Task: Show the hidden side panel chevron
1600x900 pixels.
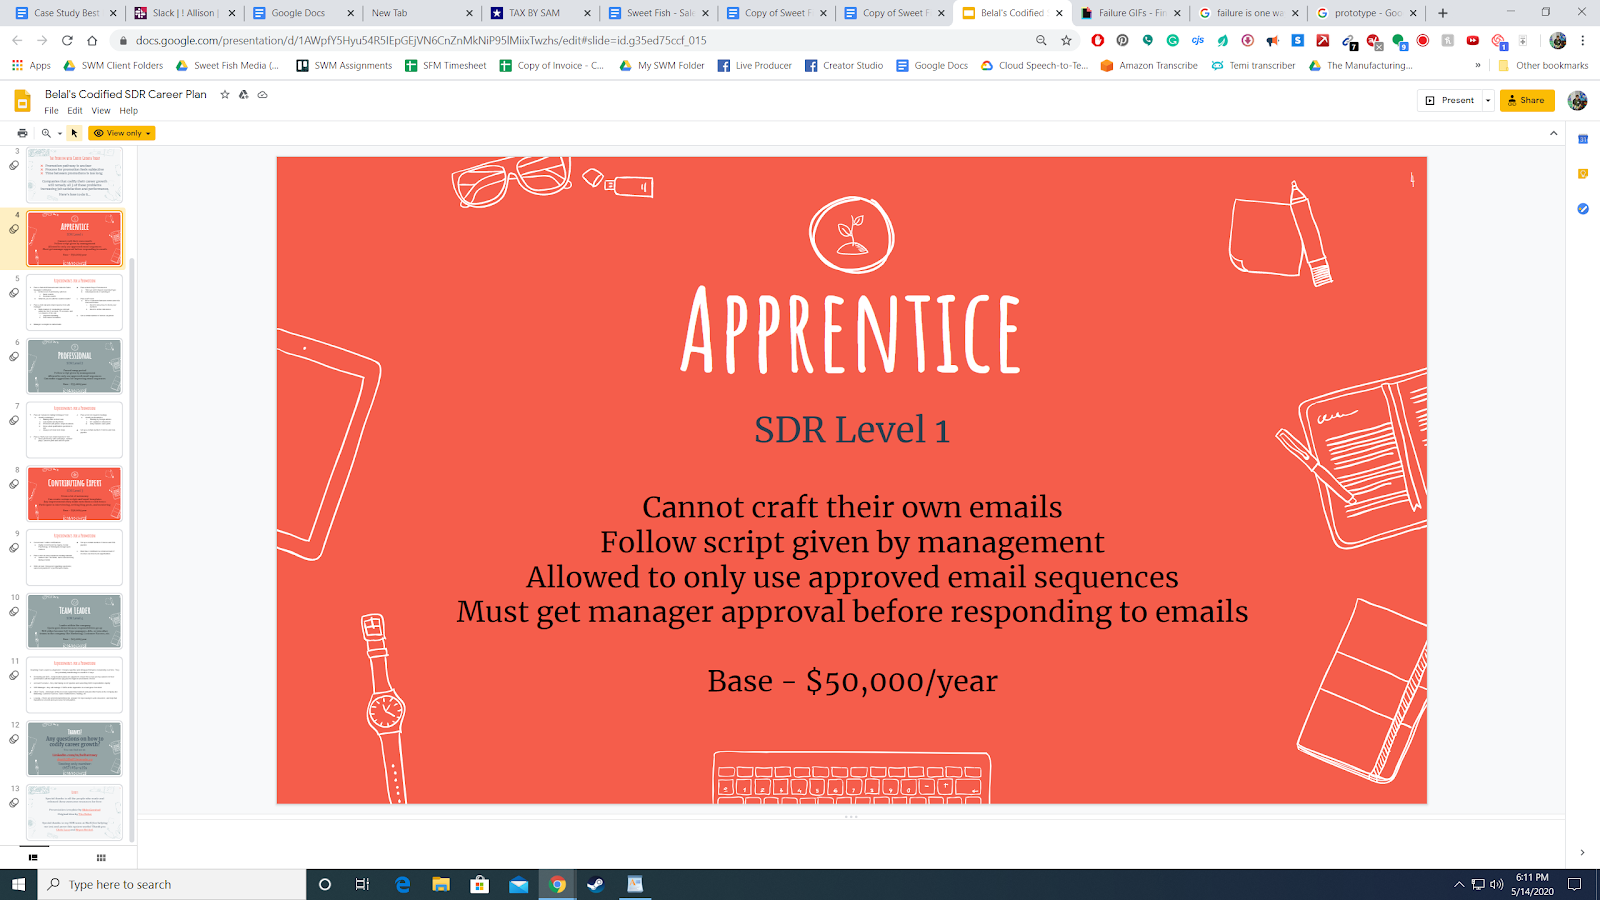Action: point(1582,853)
